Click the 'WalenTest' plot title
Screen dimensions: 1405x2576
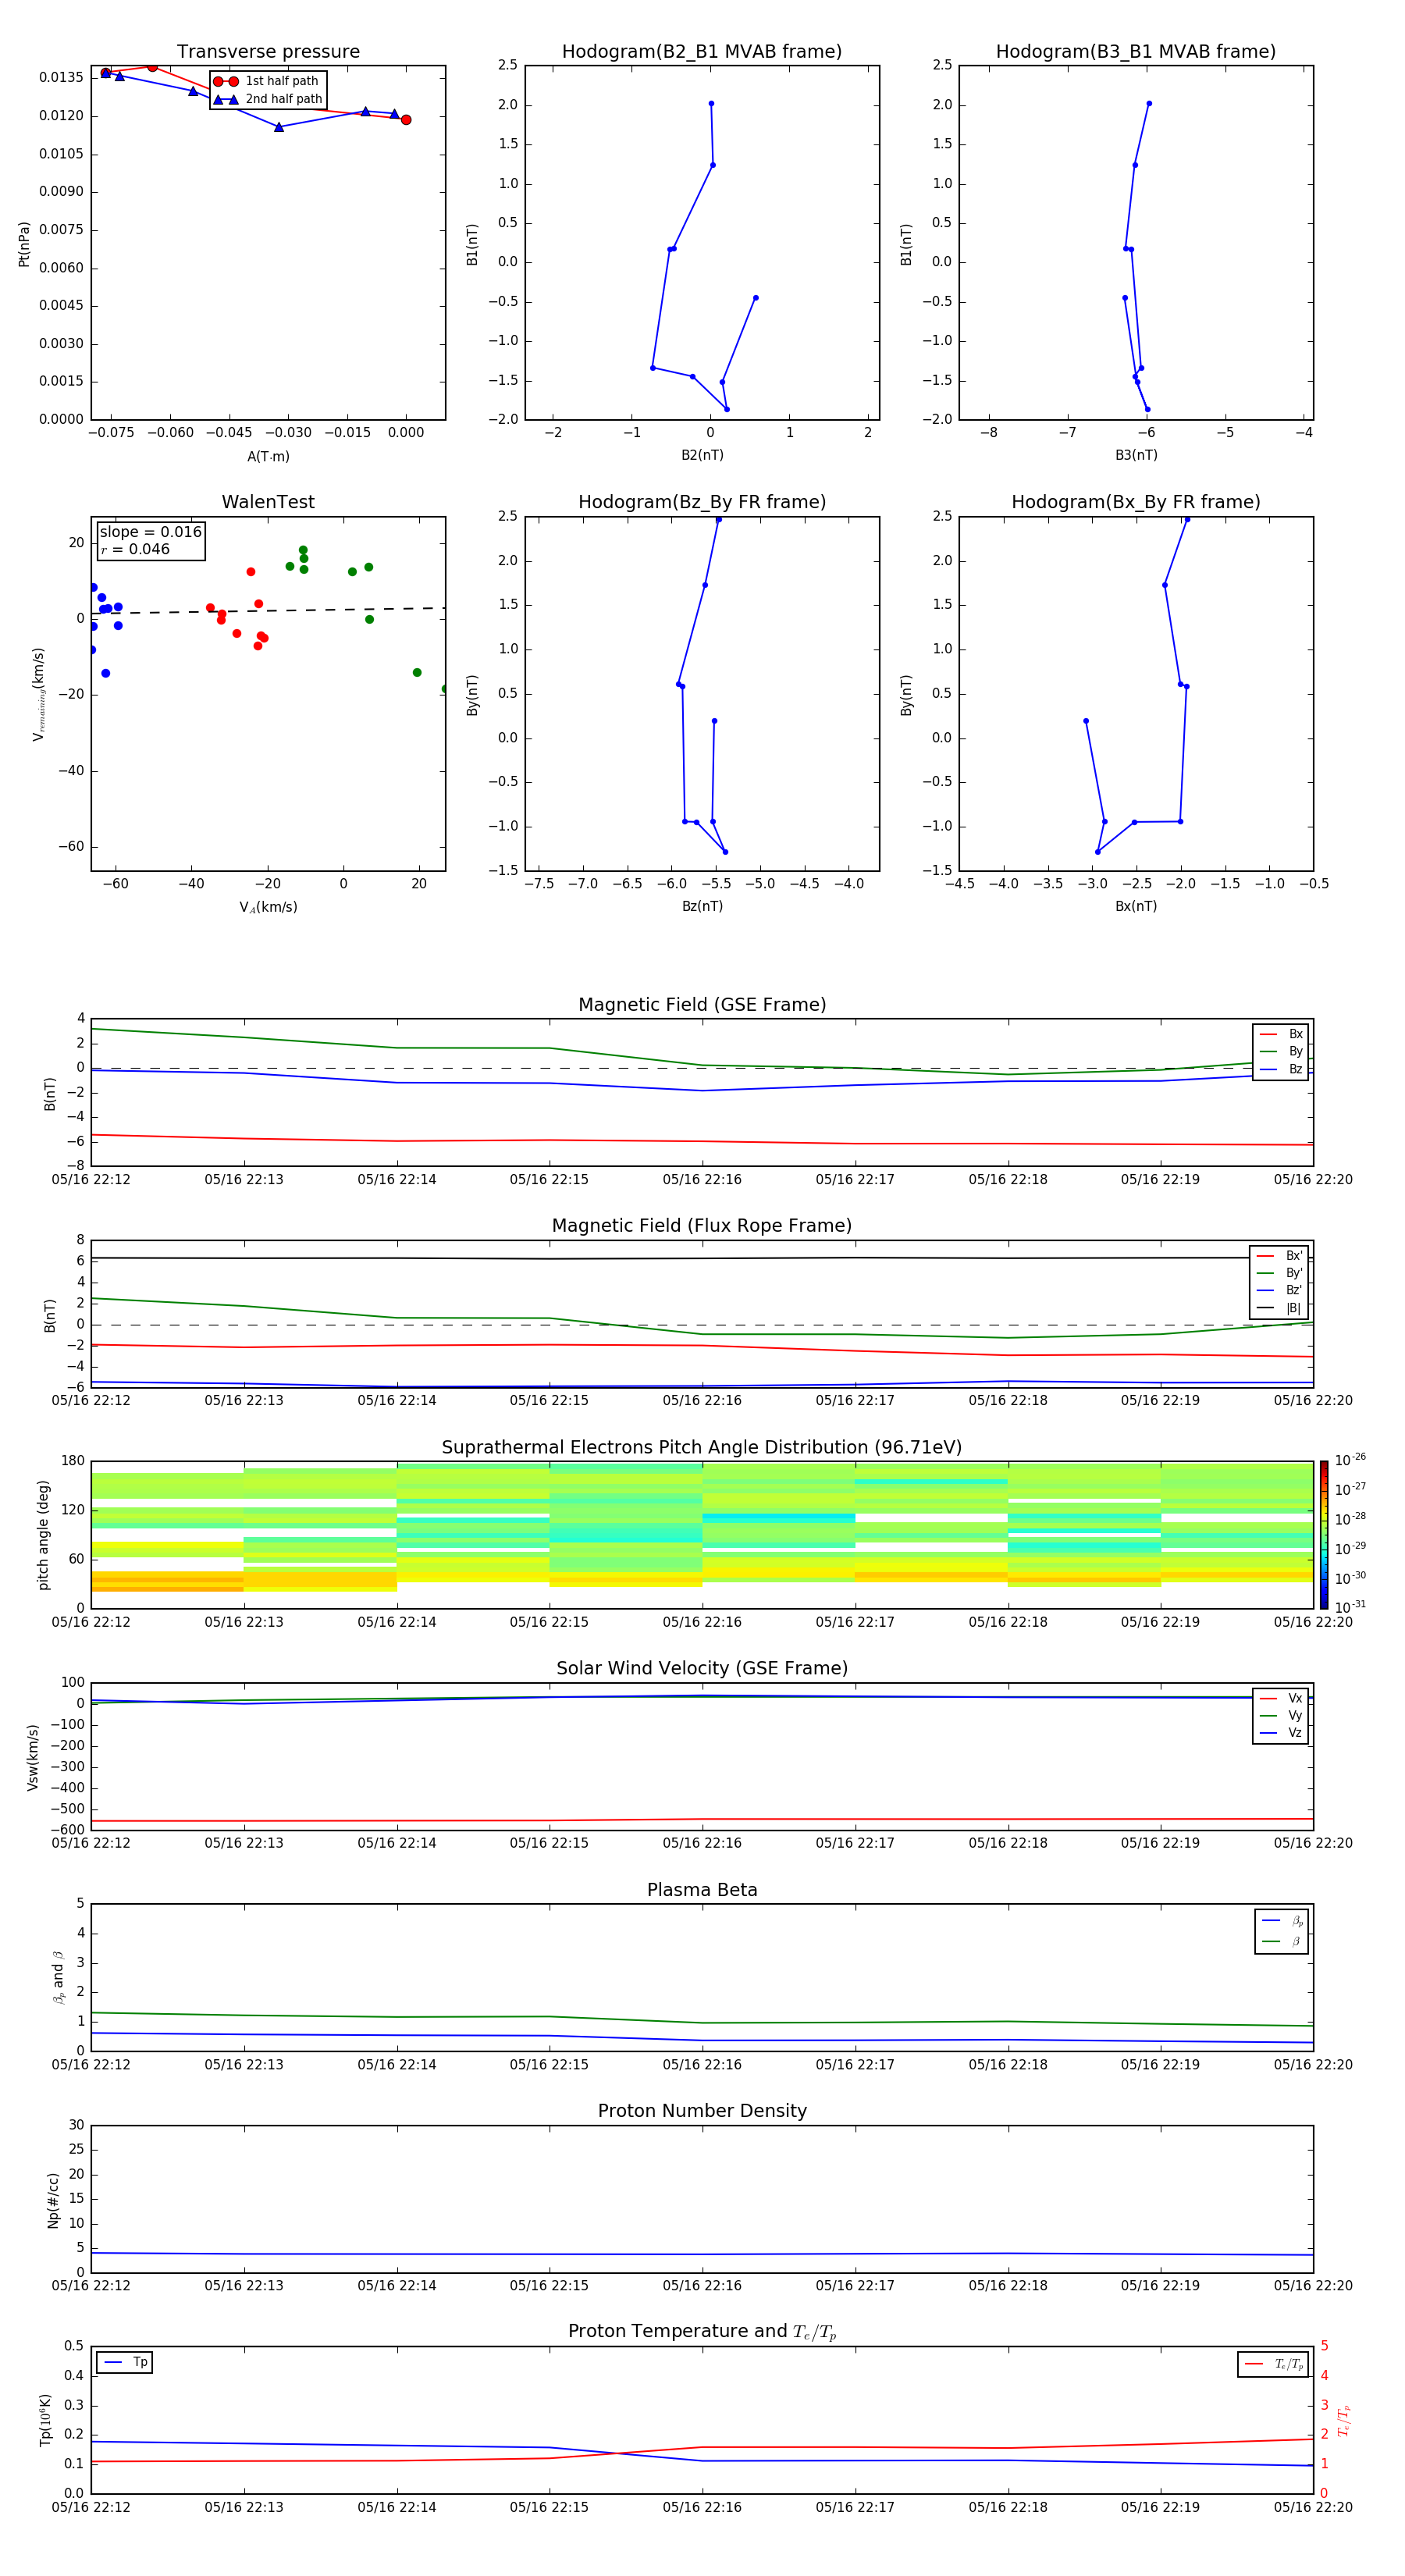click(268, 502)
